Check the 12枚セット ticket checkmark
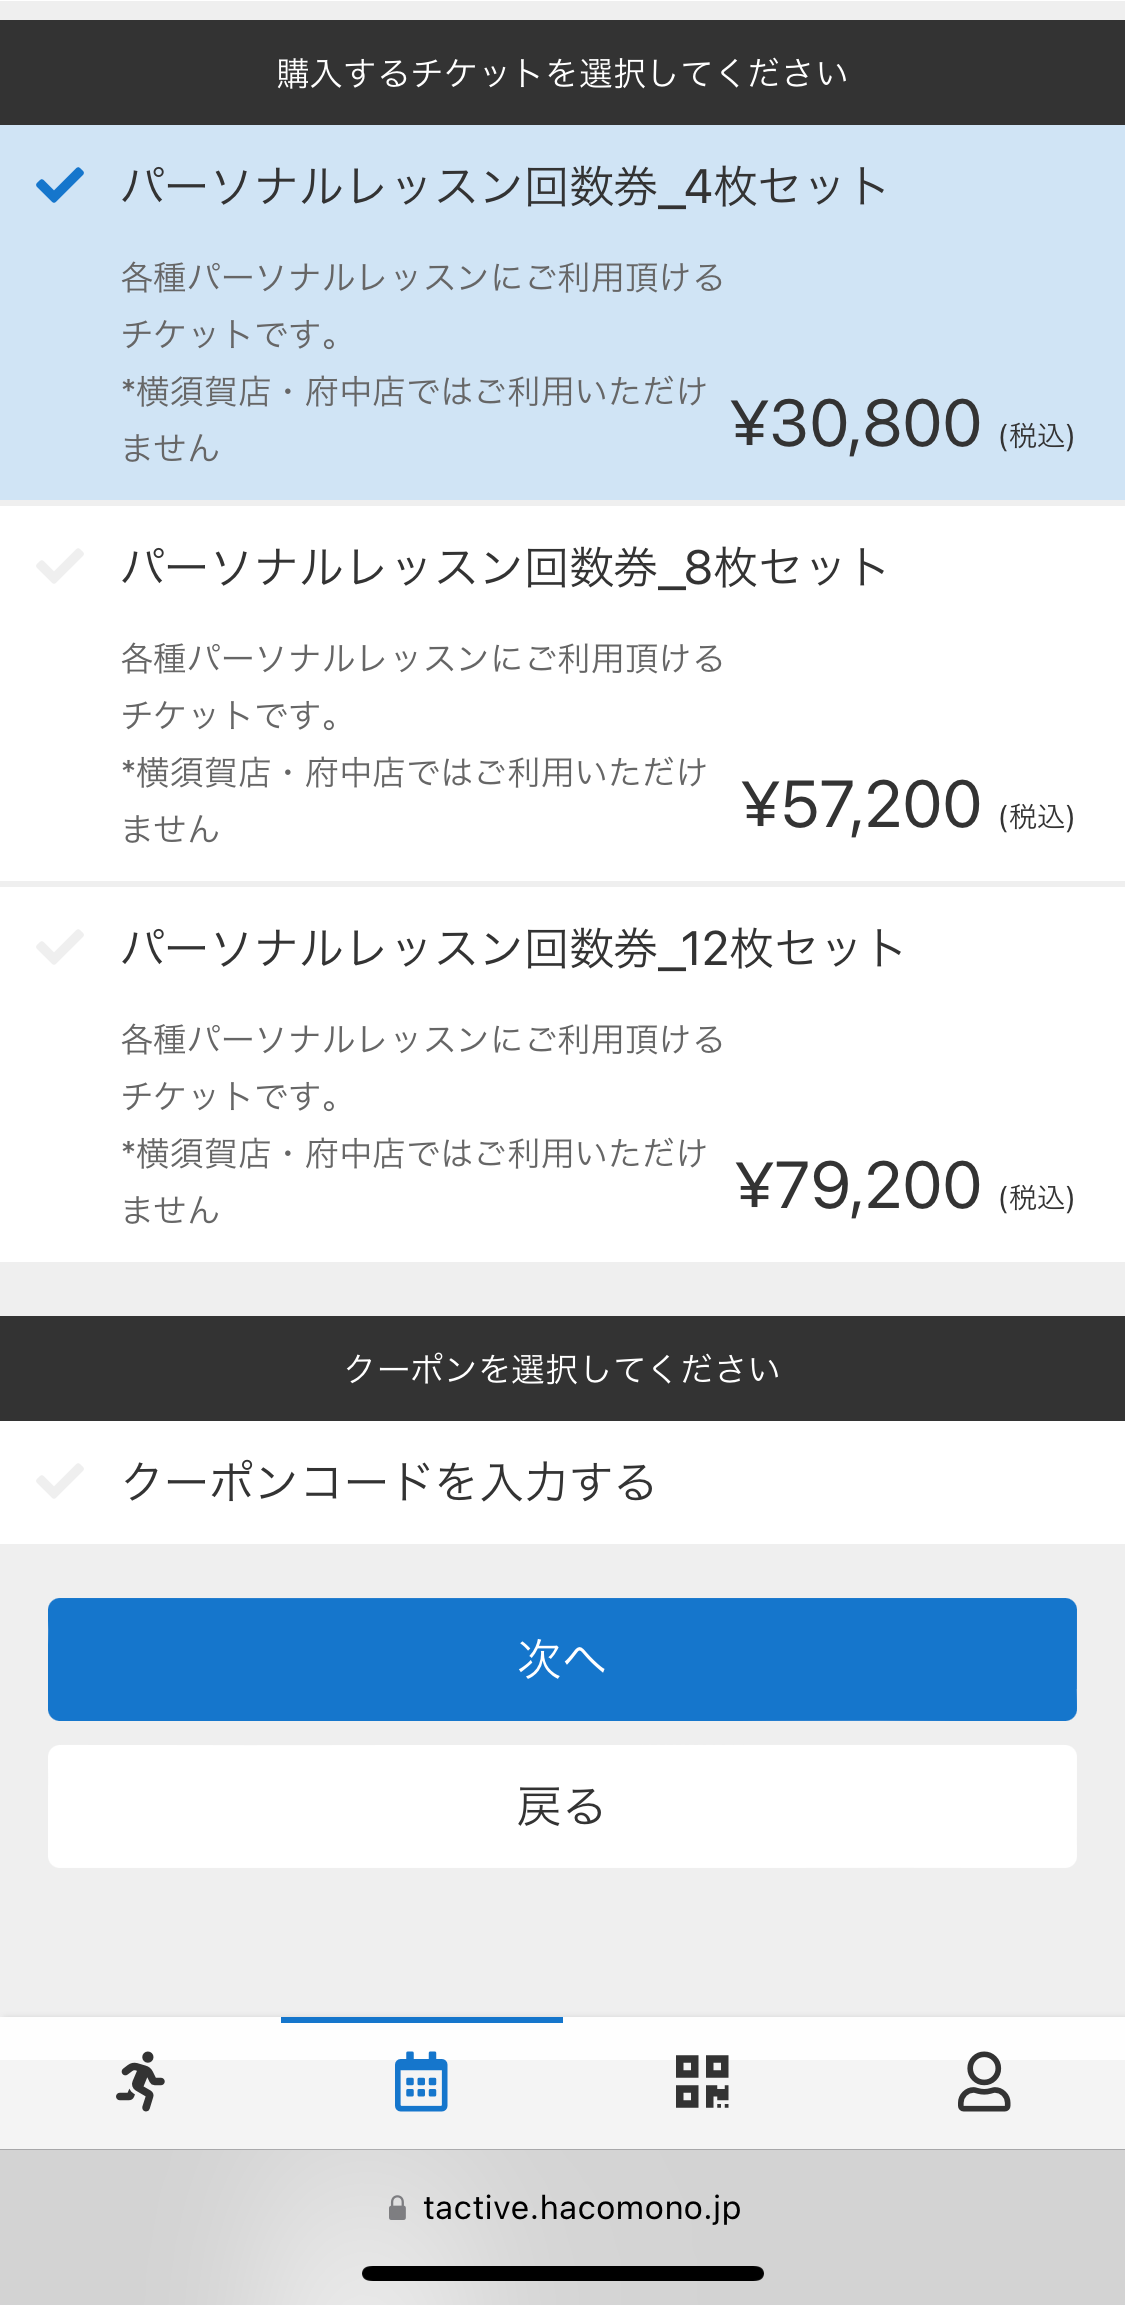 pos(60,947)
